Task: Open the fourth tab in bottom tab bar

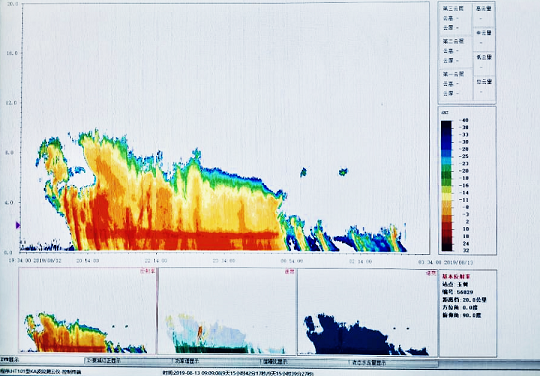Action: click(x=303, y=362)
